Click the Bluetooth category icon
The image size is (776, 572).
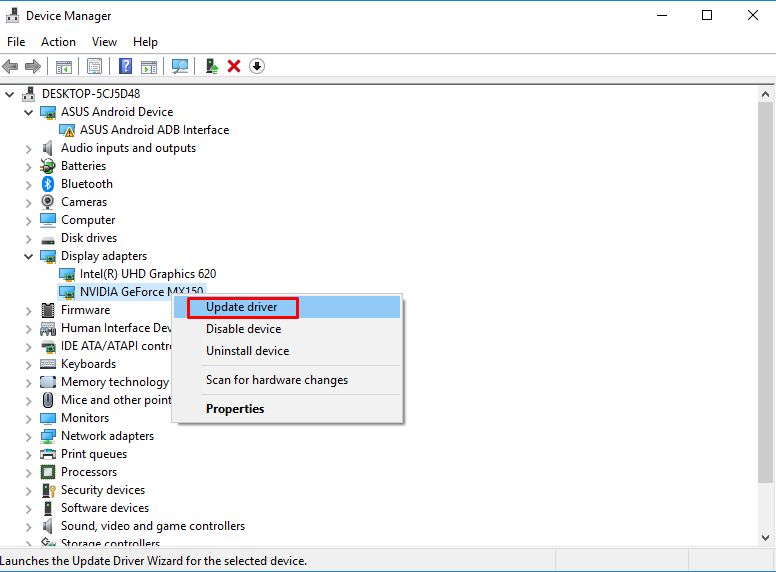tap(48, 184)
